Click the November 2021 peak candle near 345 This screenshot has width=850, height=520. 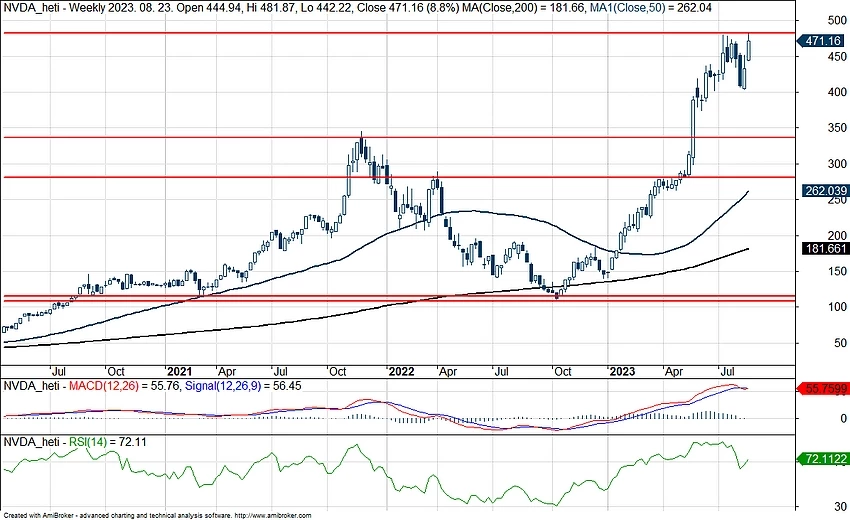pyautogui.click(x=361, y=145)
